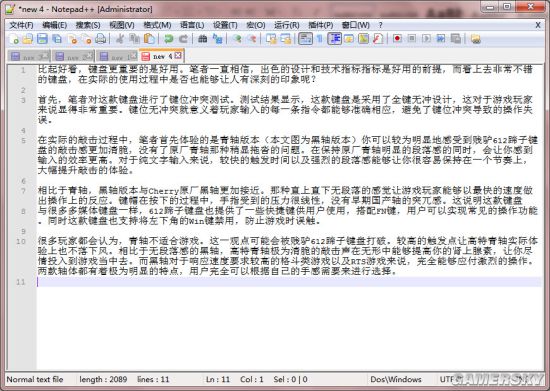Click the Stop recording macro icon
Screen dimensions: 550x391
coord(412,39)
